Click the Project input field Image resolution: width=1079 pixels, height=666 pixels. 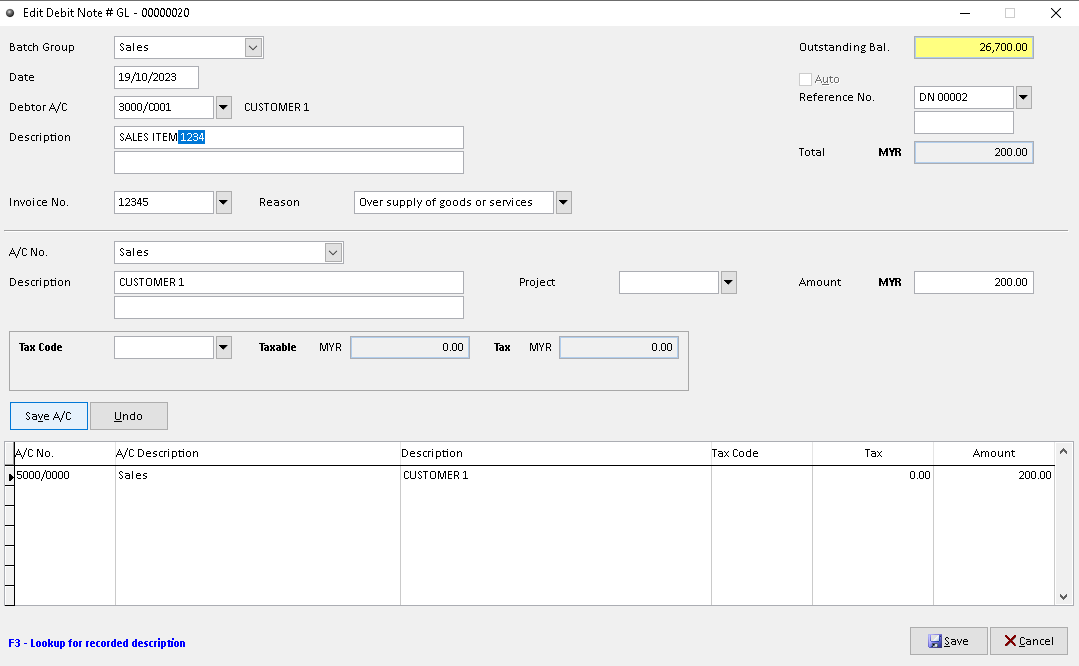tap(669, 282)
